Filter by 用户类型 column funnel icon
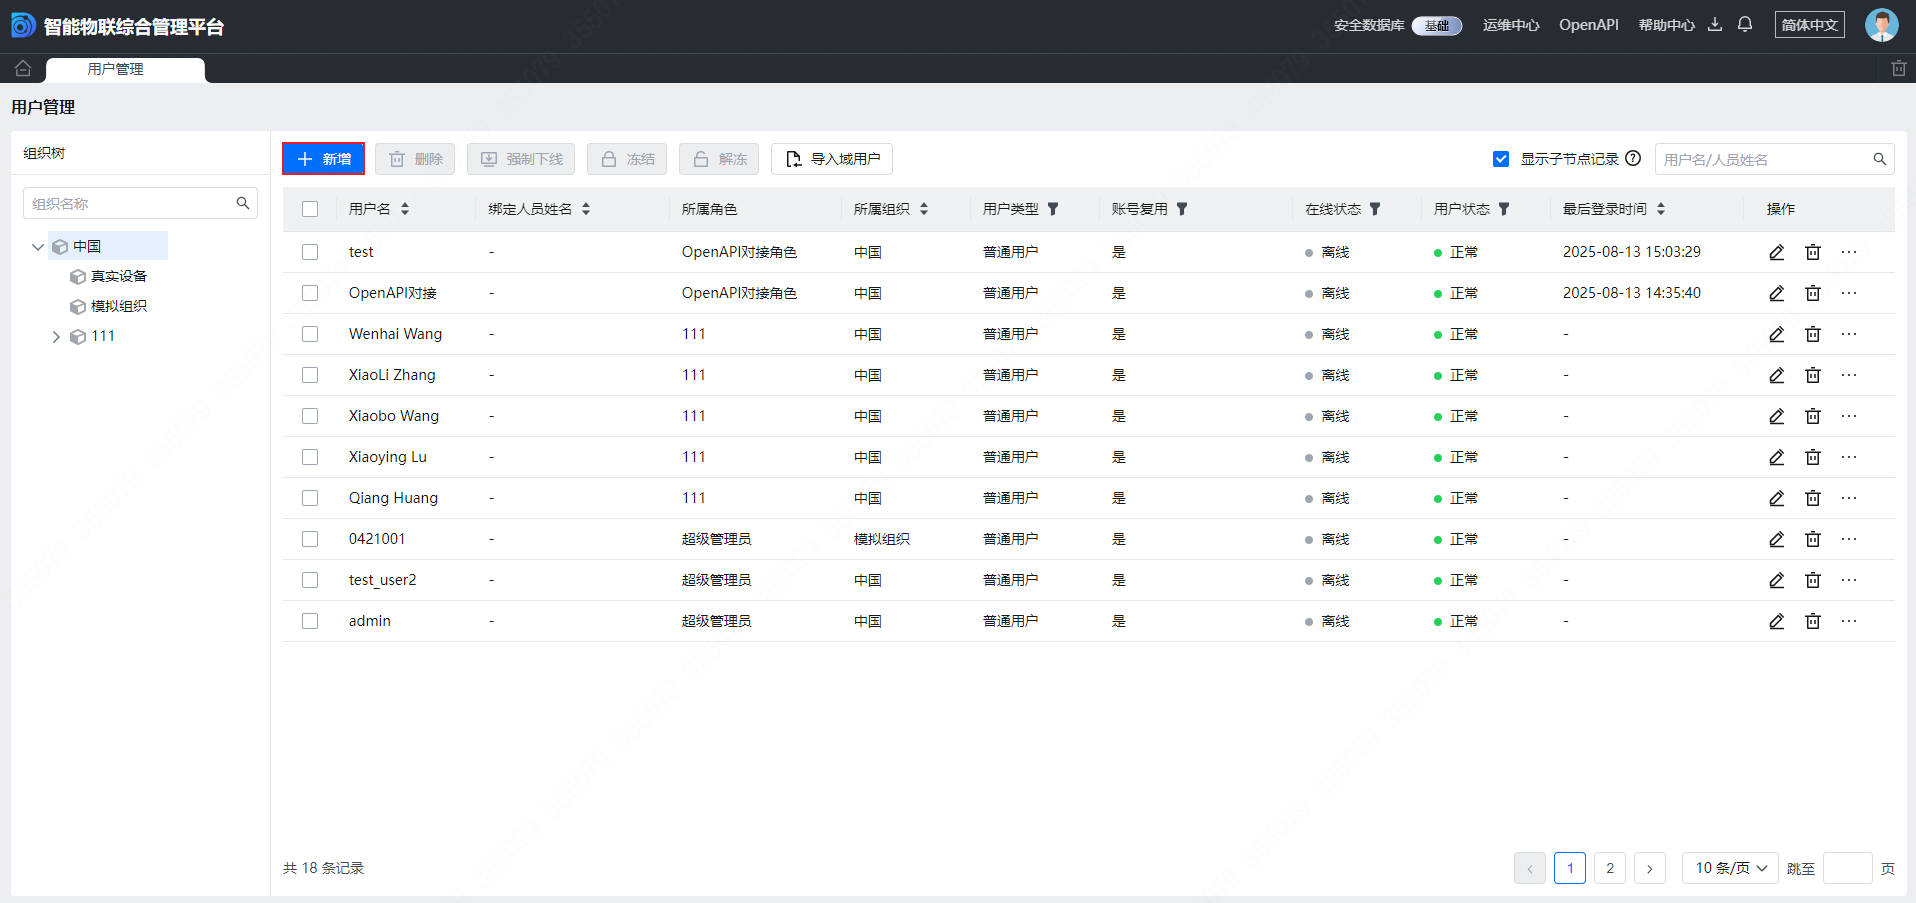The height and width of the screenshot is (903, 1916). coord(1053,209)
